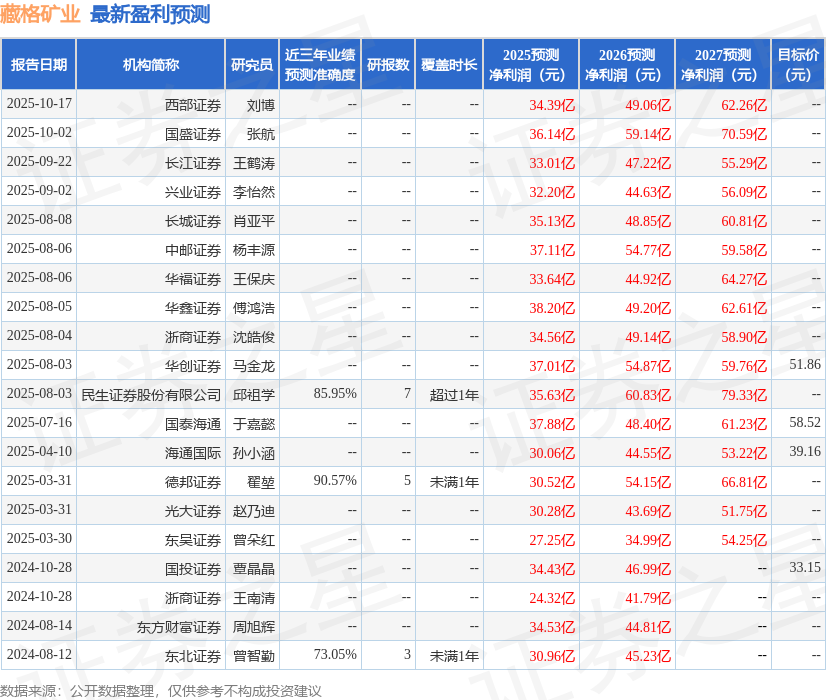Select the 机构简称 column header

coord(151,64)
